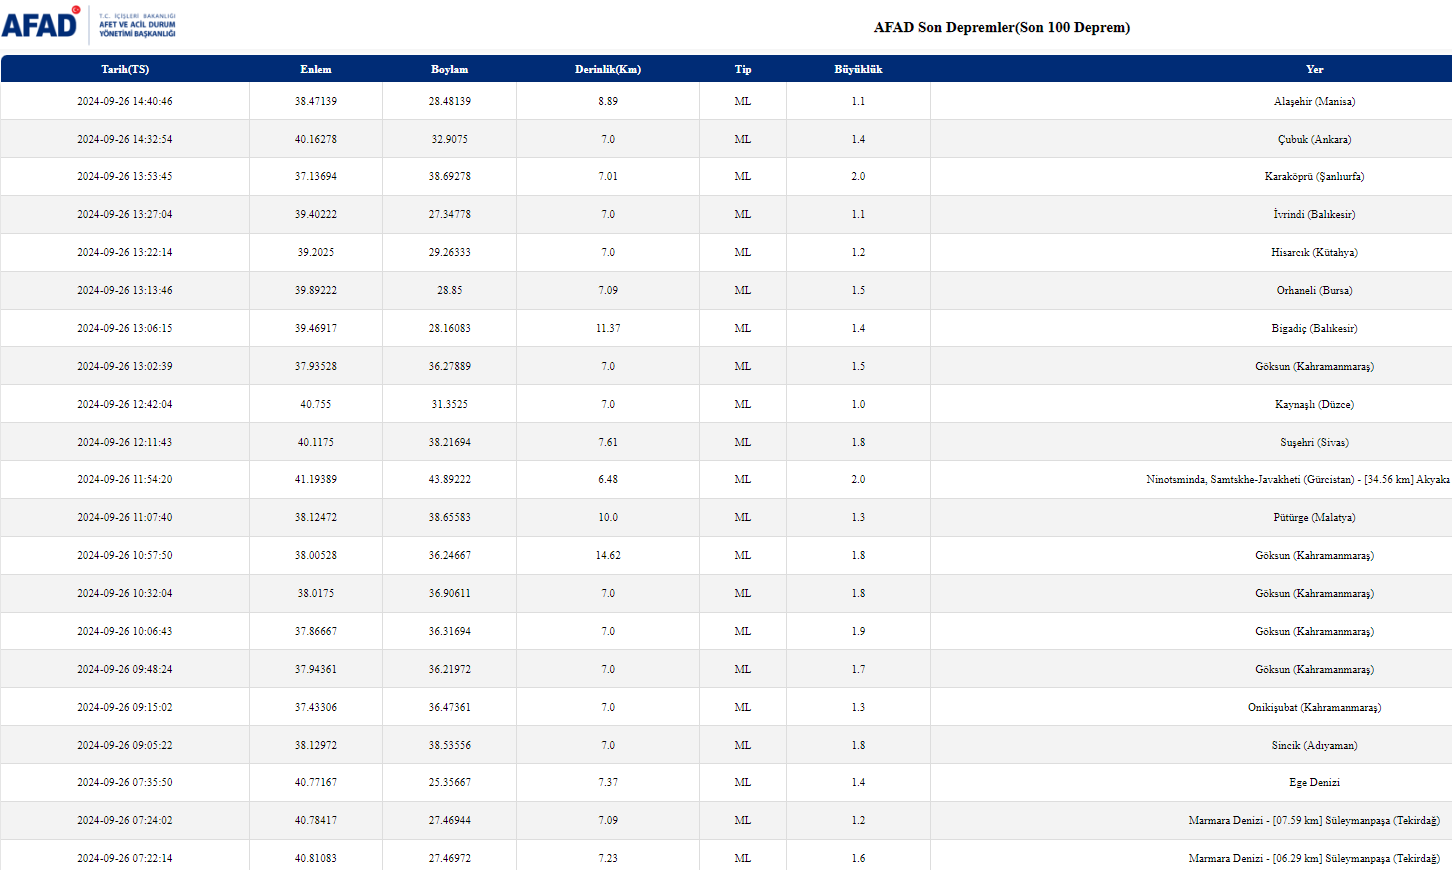Select the Ege Denizi location
The width and height of the screenshot is (1452, 870).
pyautogui.click(x=1315, y=782)
